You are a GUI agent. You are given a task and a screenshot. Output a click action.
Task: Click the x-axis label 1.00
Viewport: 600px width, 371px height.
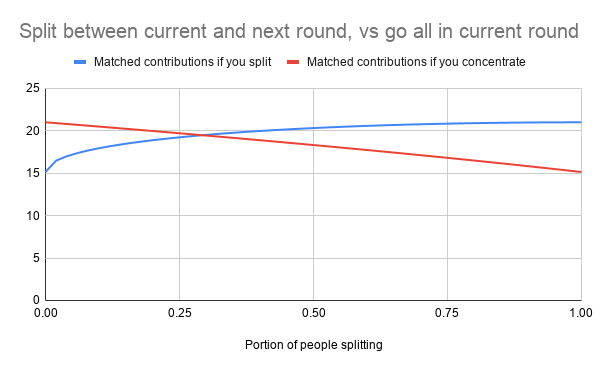click(580, 313)
